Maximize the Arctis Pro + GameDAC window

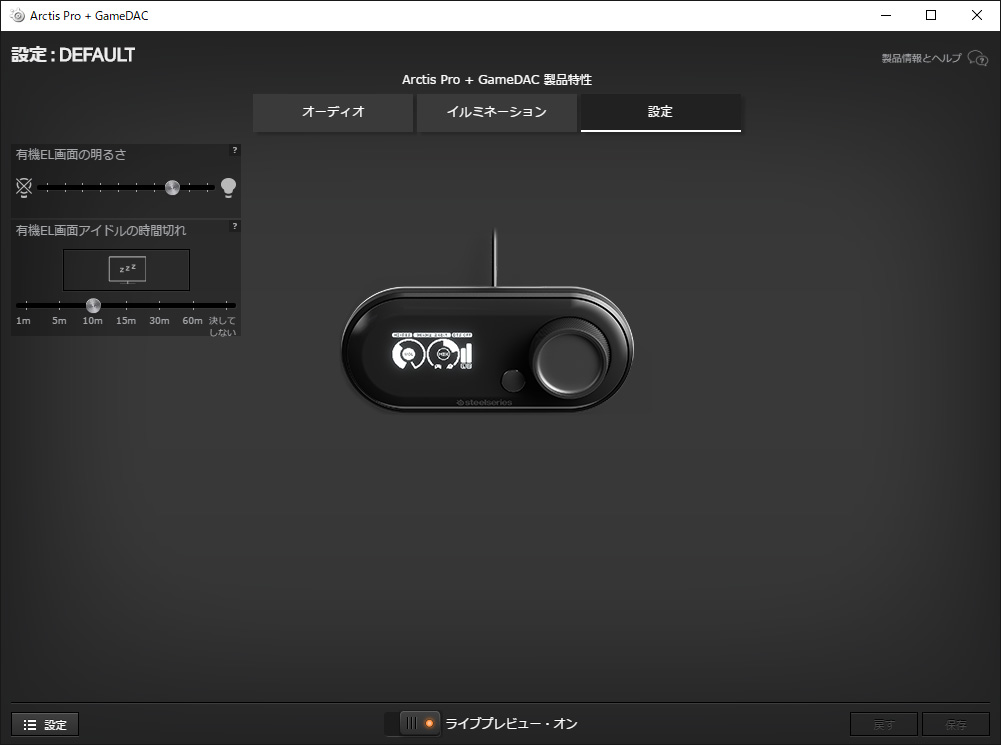[x=931, y=15]
